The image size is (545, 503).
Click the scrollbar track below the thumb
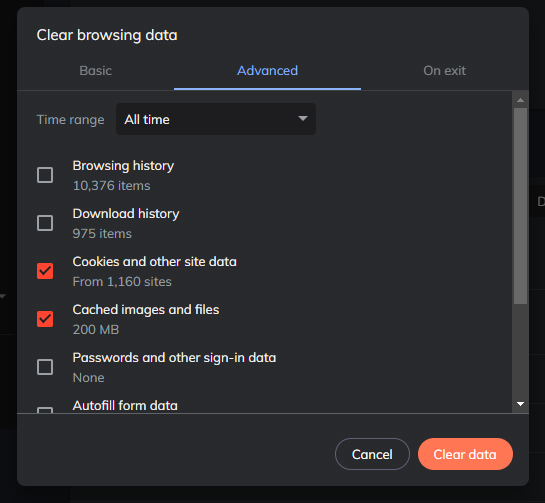pos(520,351)
